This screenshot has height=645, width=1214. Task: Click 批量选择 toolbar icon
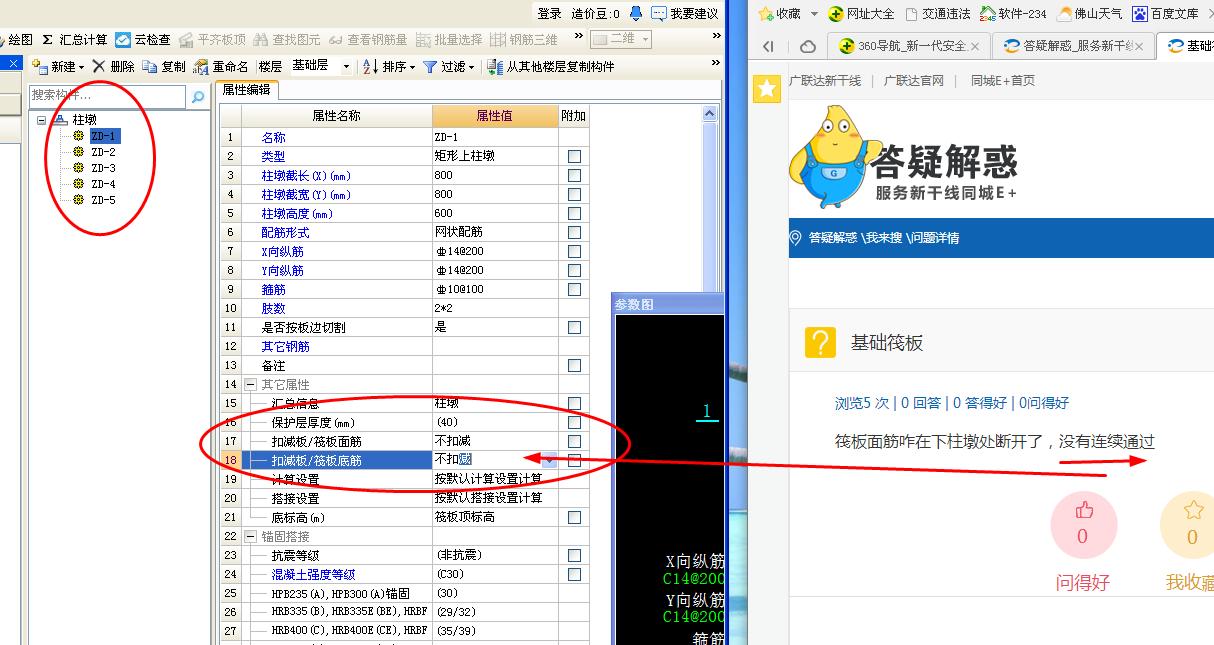click(423, 40)
